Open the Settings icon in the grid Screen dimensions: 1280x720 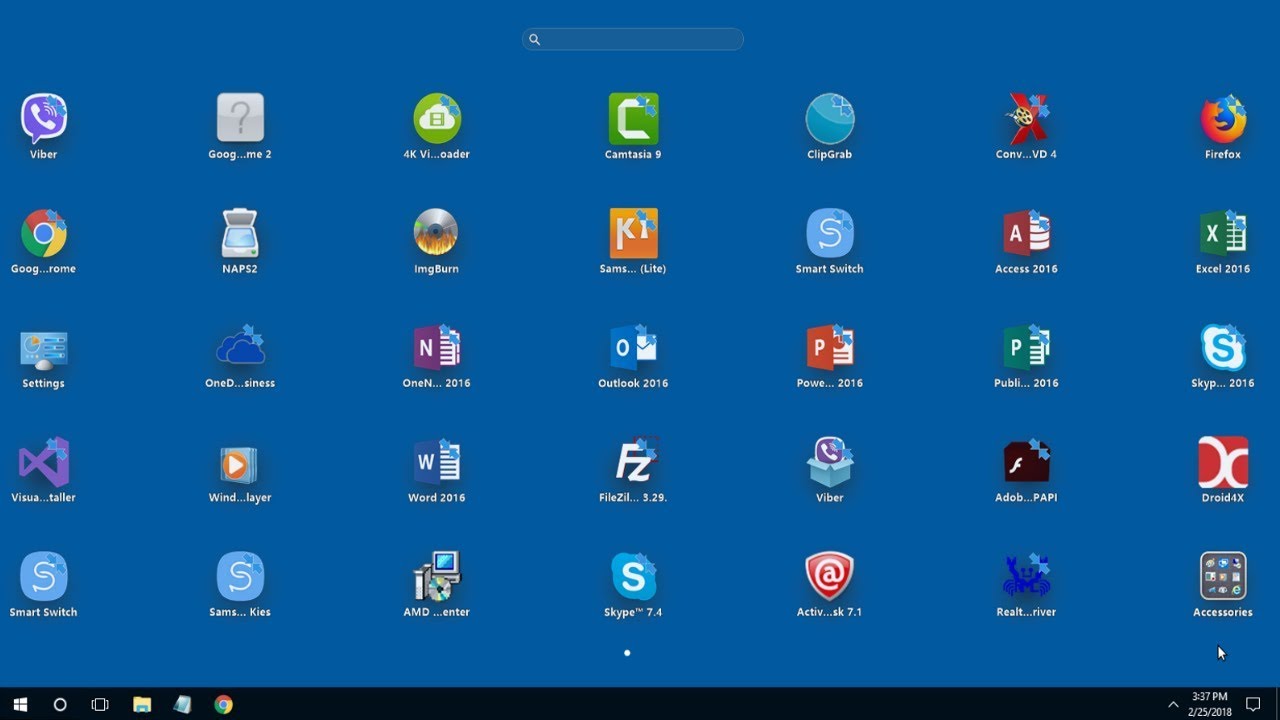click(x=43, y=348)
